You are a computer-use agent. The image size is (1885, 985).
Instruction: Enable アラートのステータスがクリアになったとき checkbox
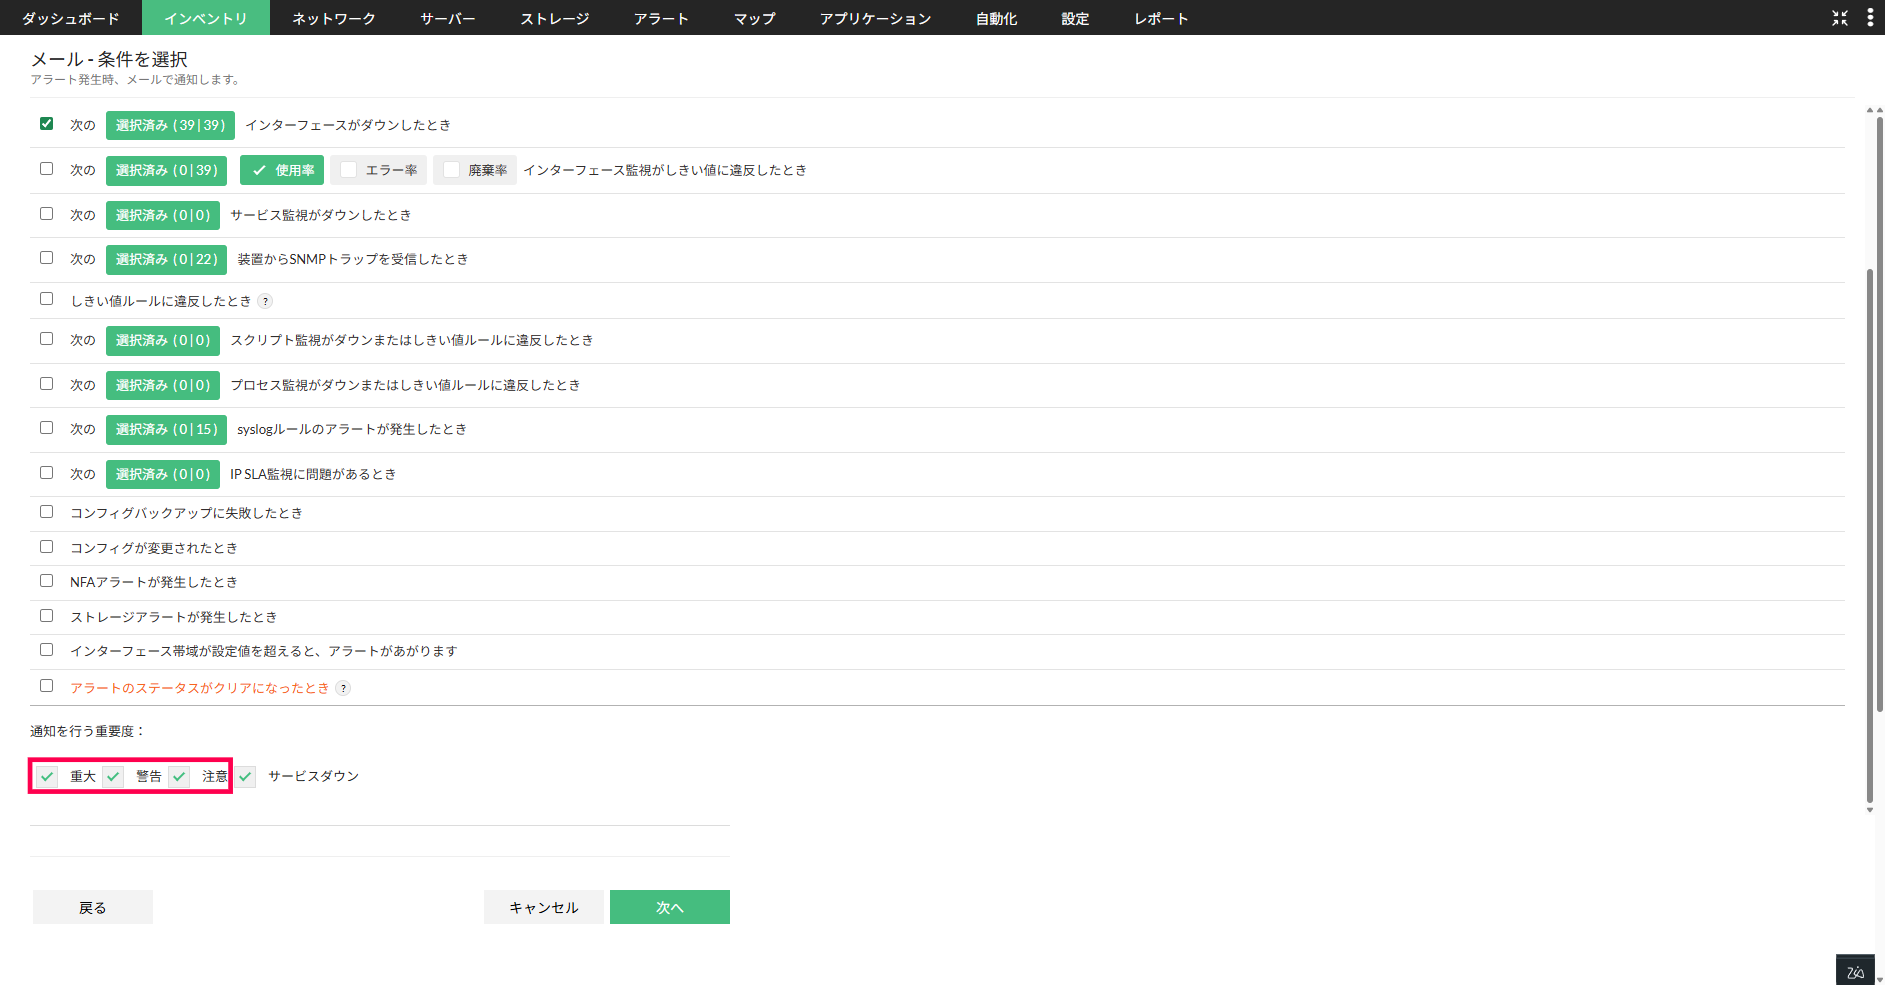pos(46,686)
